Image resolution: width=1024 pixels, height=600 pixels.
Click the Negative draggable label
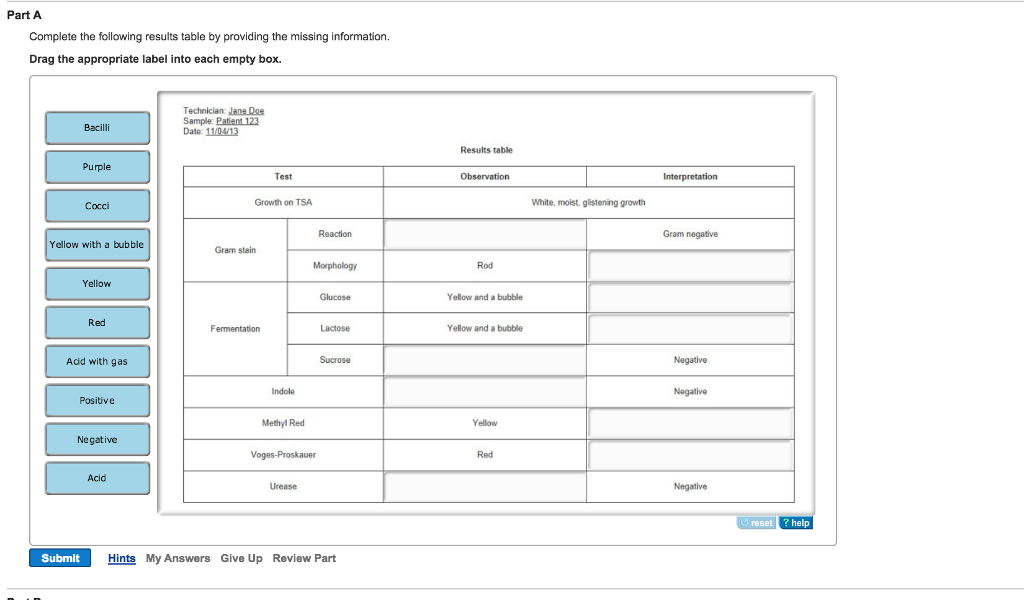97,440
